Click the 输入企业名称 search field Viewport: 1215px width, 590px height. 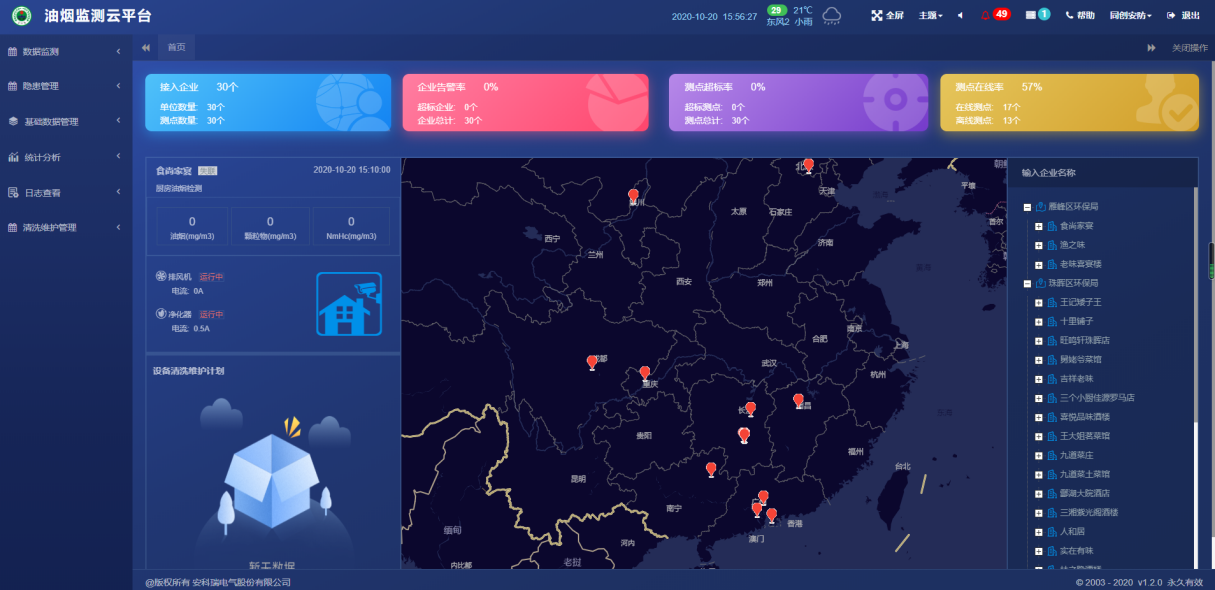click(1100, 172)
